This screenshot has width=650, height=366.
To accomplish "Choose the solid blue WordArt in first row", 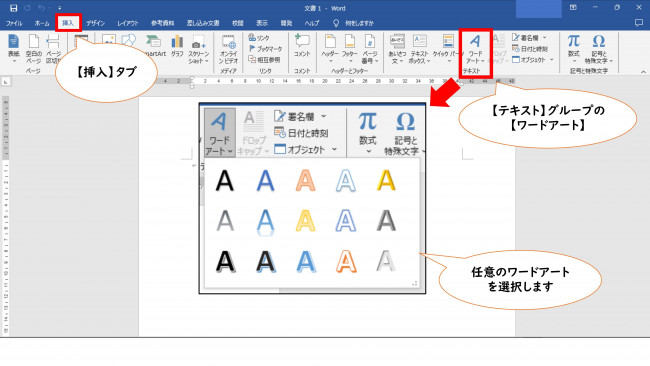I will 265,181.
